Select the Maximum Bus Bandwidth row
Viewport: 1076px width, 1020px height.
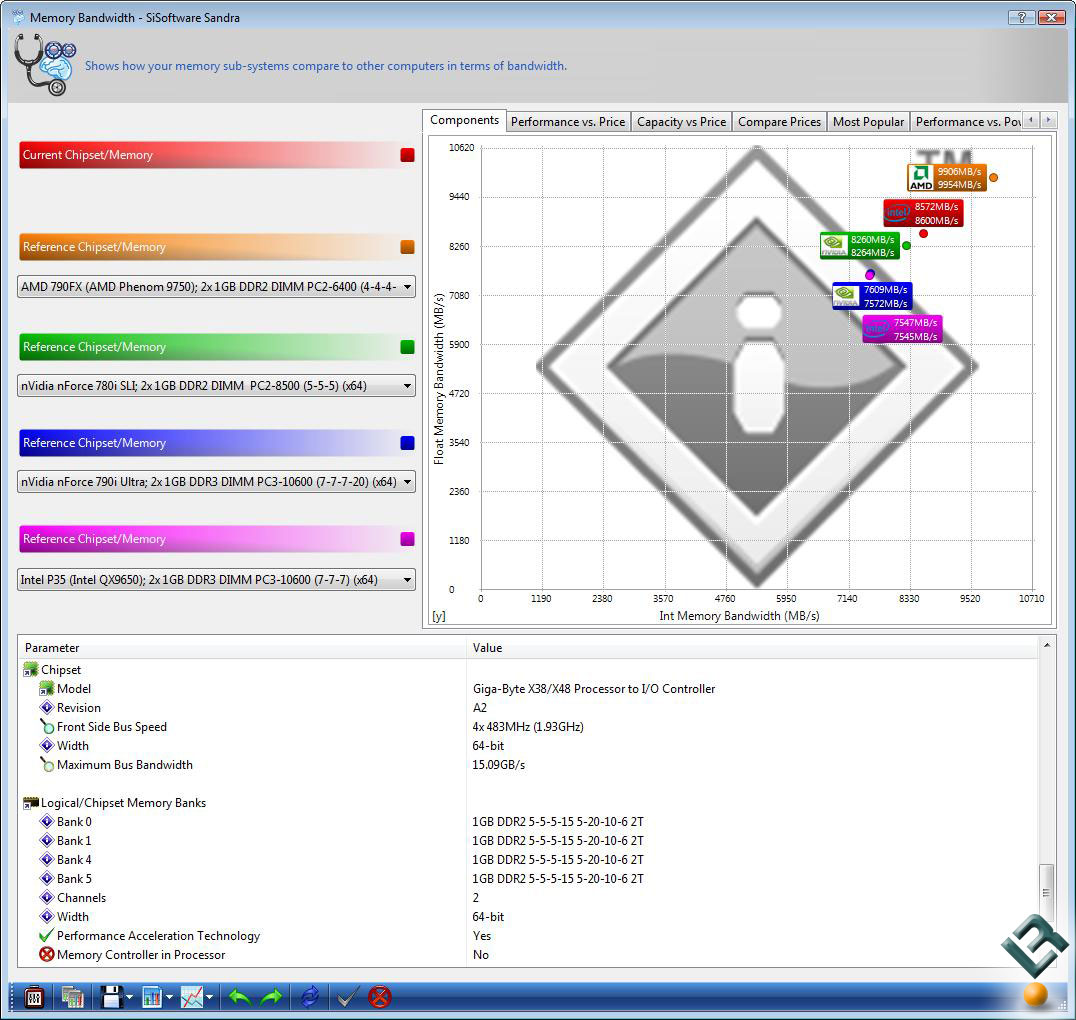[x=528, y=765]
